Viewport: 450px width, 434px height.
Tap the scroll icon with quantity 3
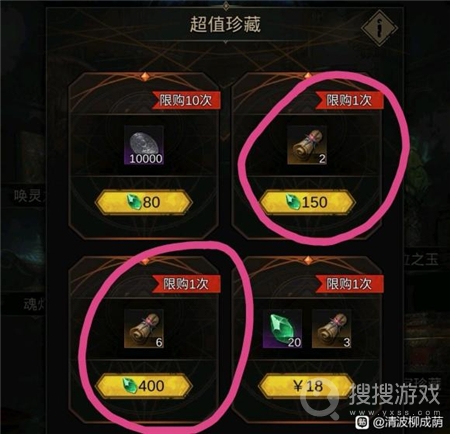point(332,329)
